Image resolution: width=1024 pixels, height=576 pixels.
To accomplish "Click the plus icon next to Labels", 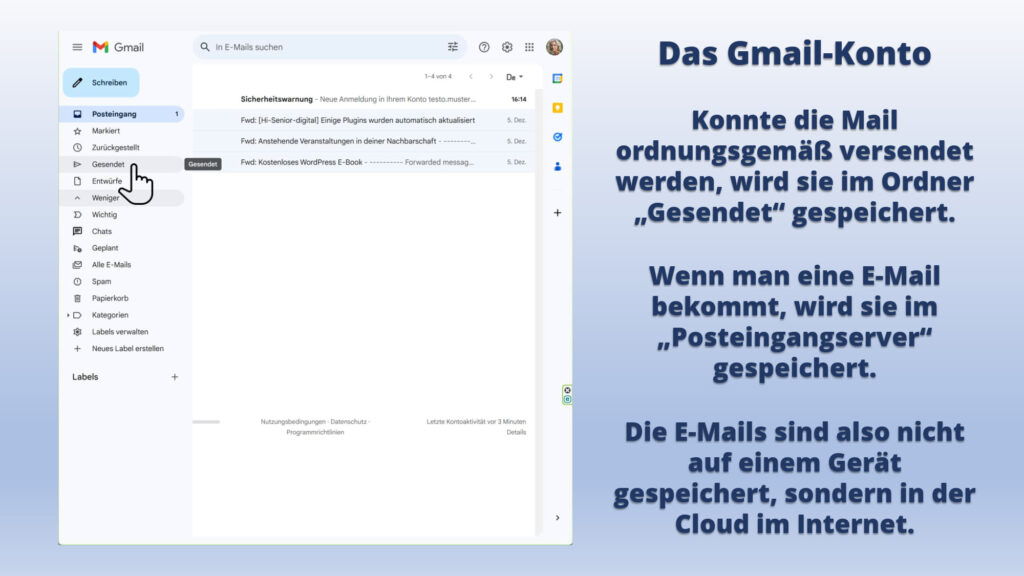I will 174,377.
